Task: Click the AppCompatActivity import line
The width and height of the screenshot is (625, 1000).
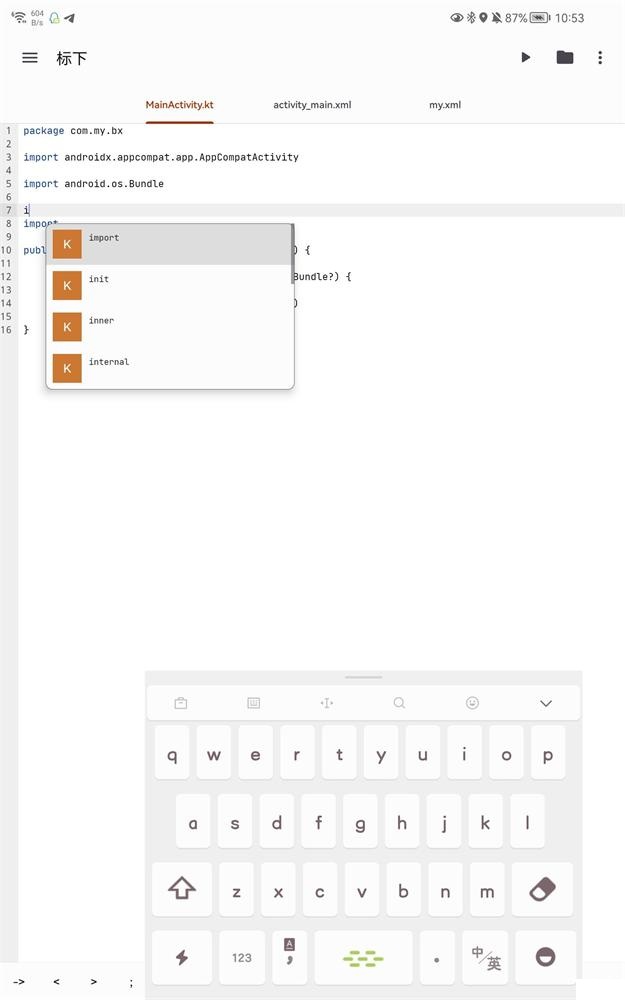Action: coord(161,157)
